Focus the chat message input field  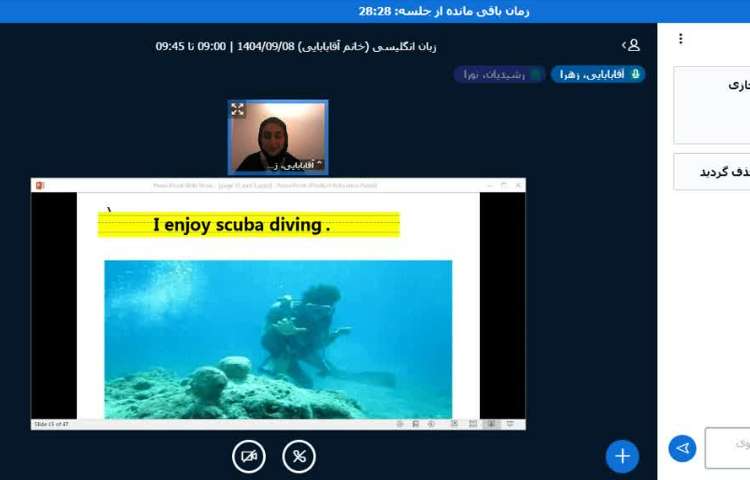[728, 448]
